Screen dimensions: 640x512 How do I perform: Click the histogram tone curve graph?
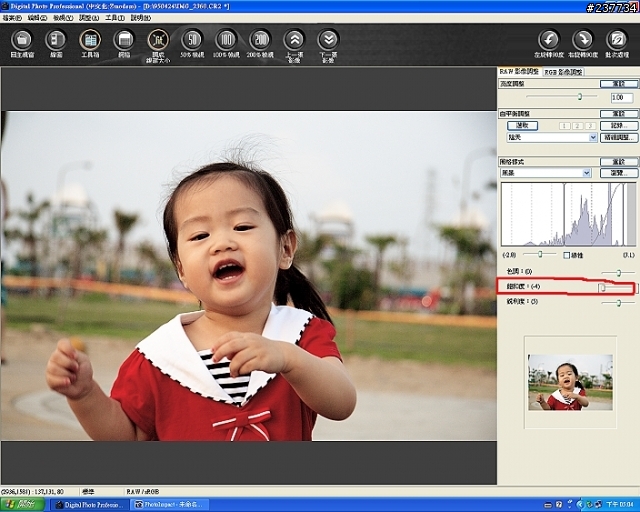569,214
